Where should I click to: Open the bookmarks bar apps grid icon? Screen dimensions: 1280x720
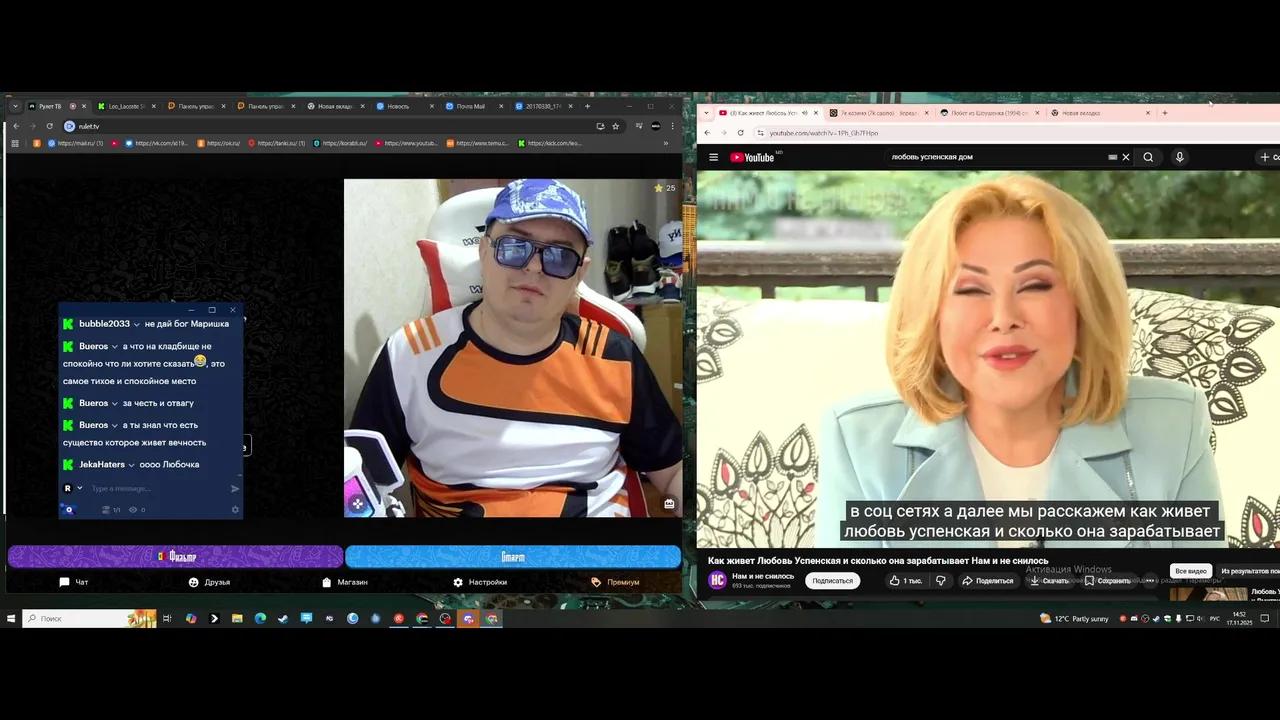15,143
